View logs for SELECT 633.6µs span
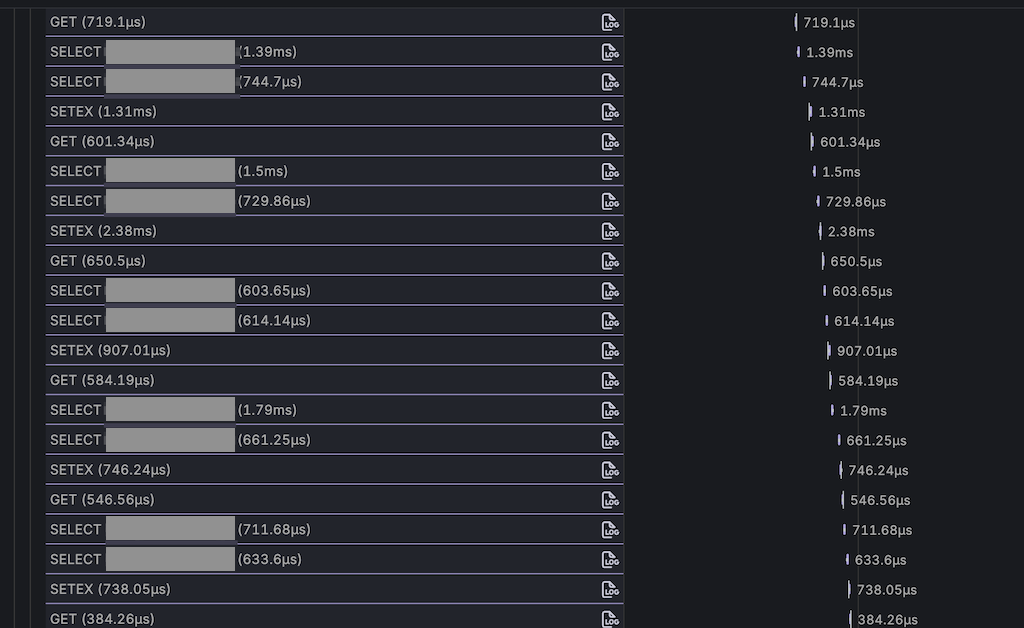This screenshot has height=628, width=1024. click(610, 560)
